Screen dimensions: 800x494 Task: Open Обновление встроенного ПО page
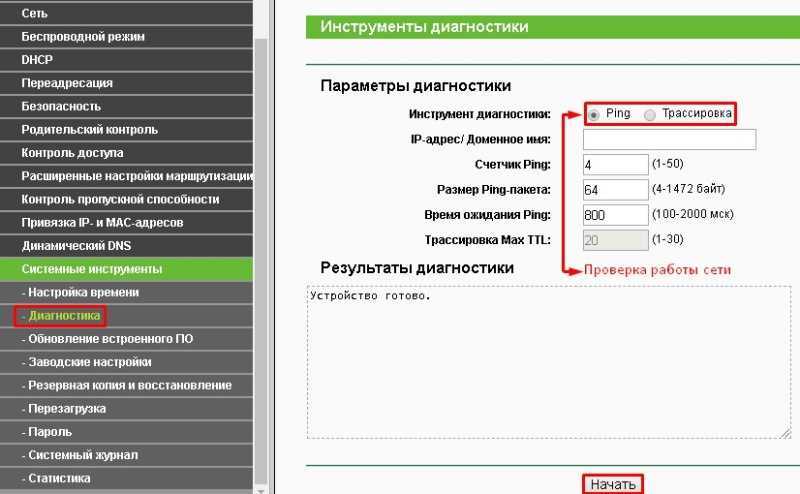pos(126,339)
